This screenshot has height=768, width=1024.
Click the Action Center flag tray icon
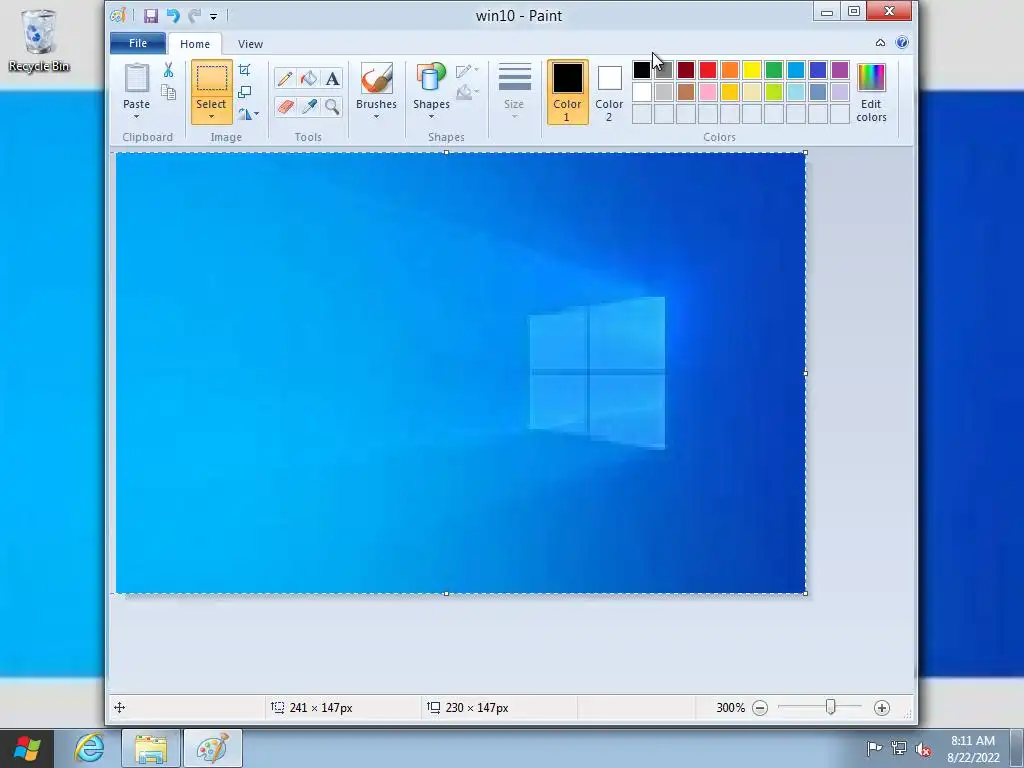click(874, 748)
